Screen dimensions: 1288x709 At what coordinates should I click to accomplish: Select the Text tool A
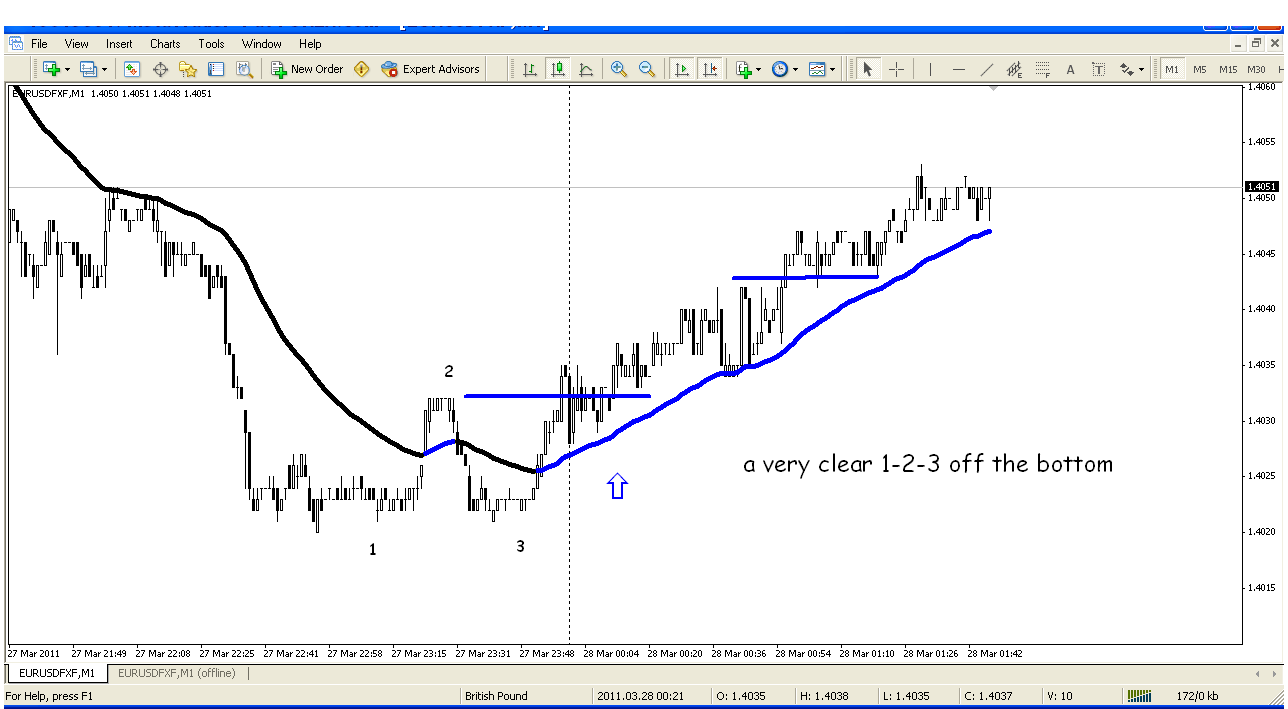(1071, 69)
